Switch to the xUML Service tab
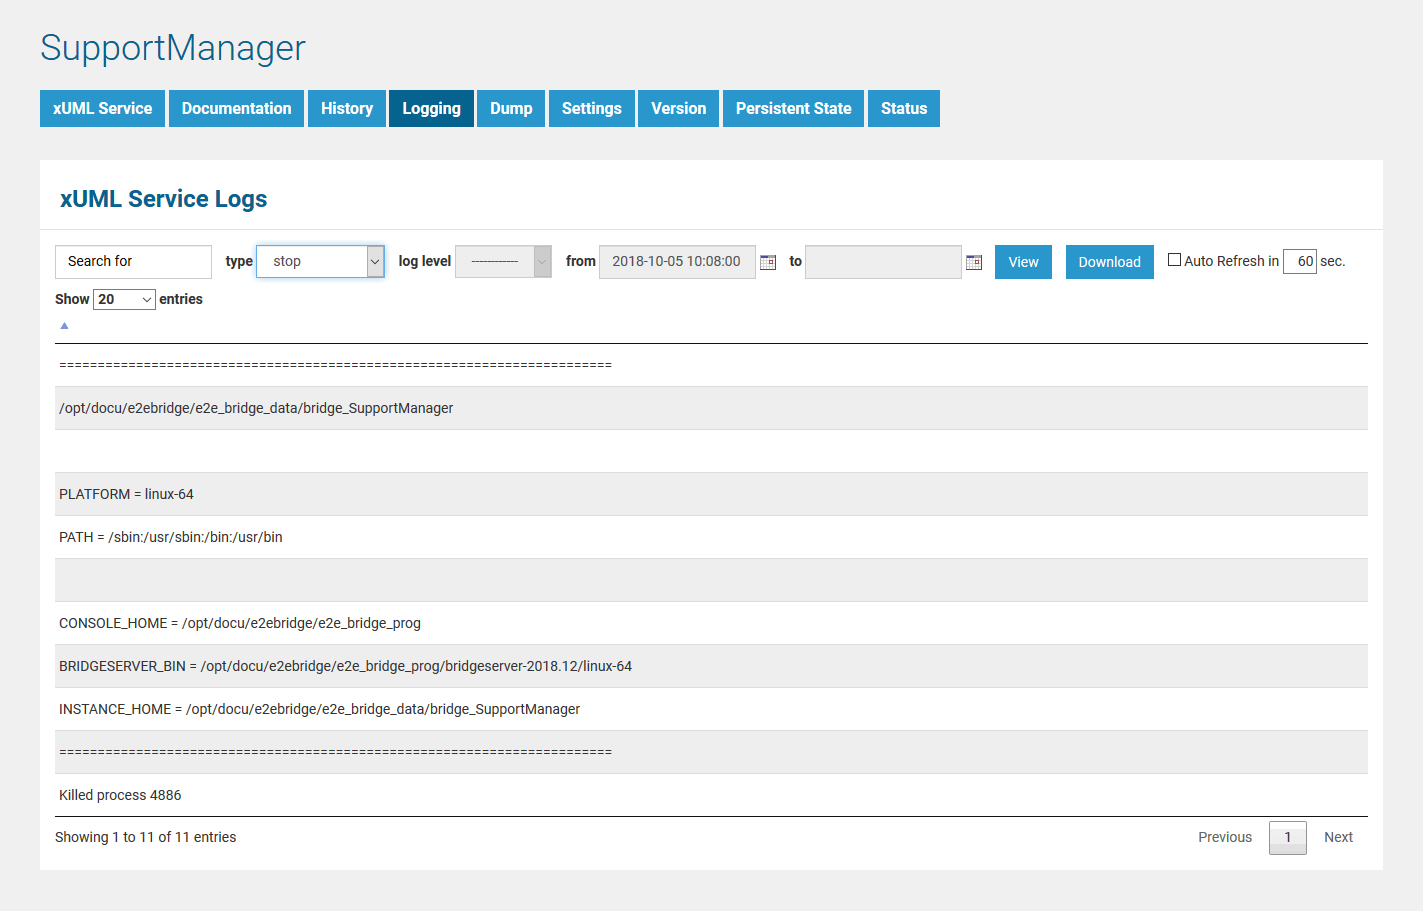The width and height of the screenshot is (1423, 911). pos(102,109)
